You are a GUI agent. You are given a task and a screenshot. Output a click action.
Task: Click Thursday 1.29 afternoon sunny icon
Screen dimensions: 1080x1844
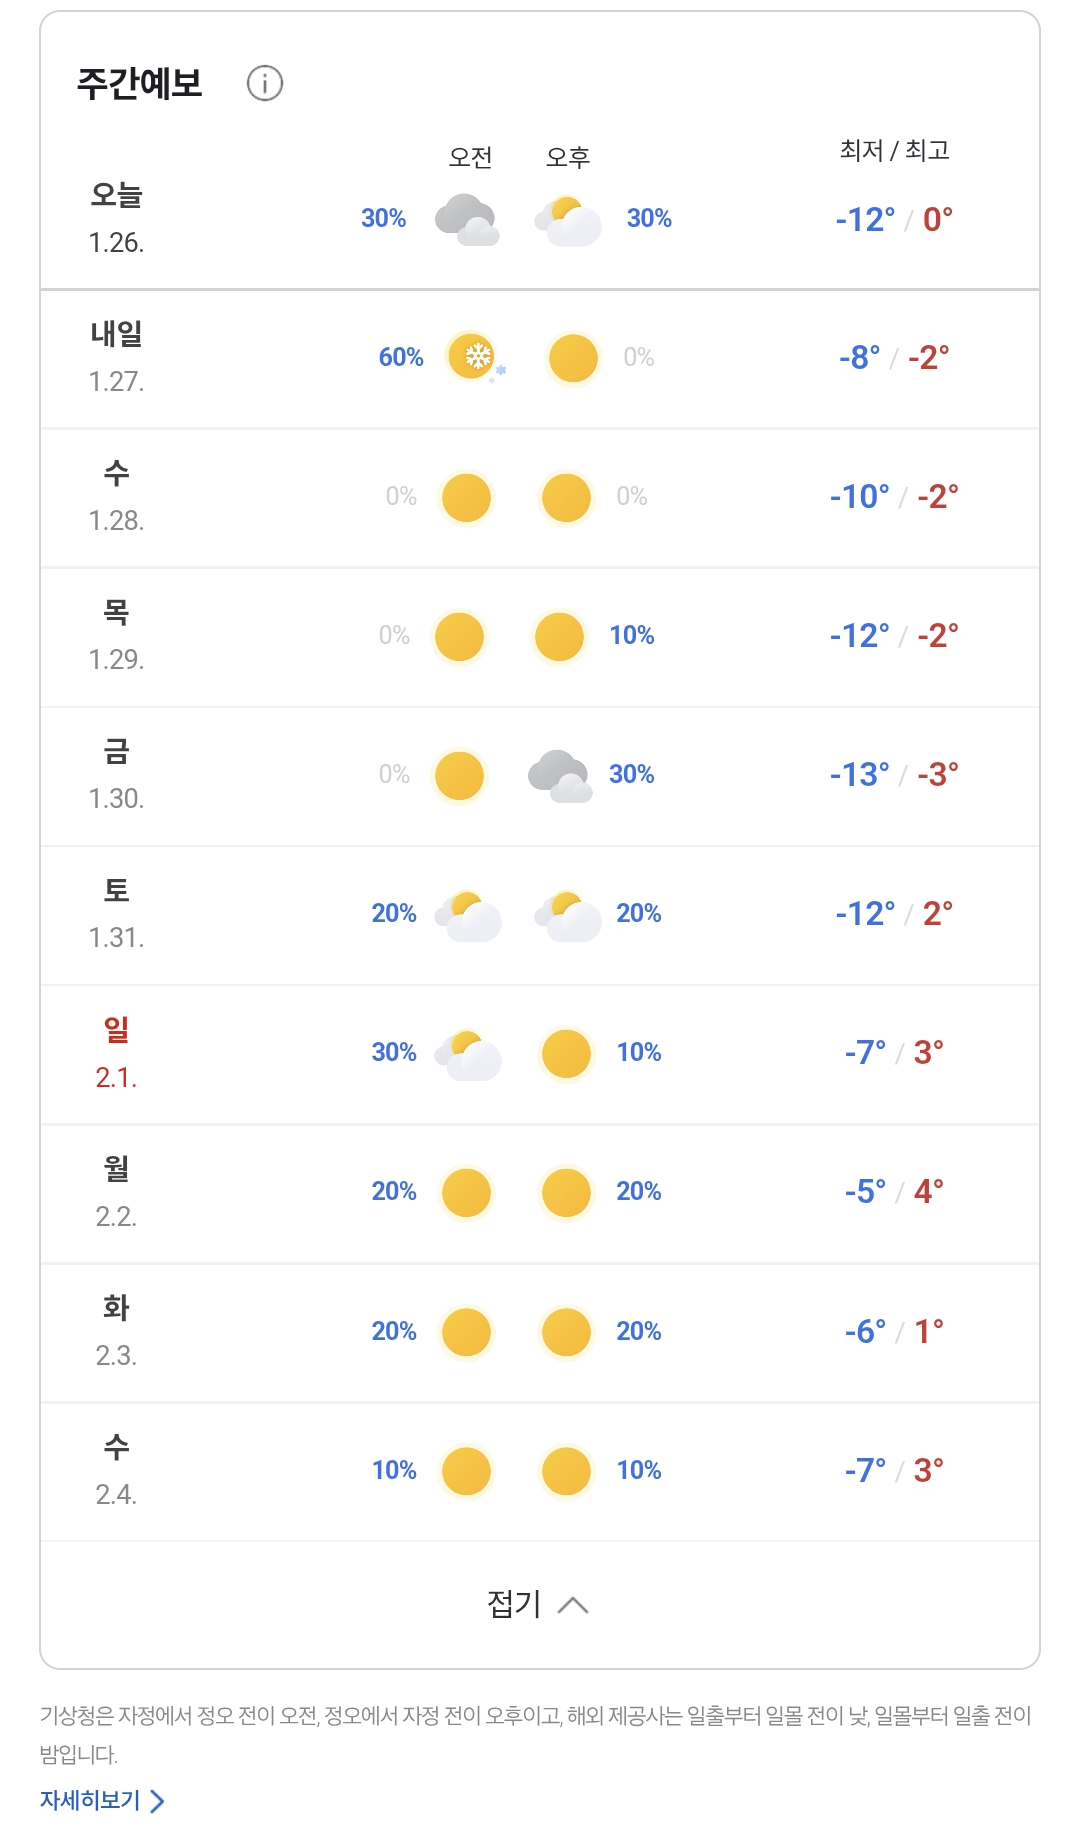pos(559,637)
